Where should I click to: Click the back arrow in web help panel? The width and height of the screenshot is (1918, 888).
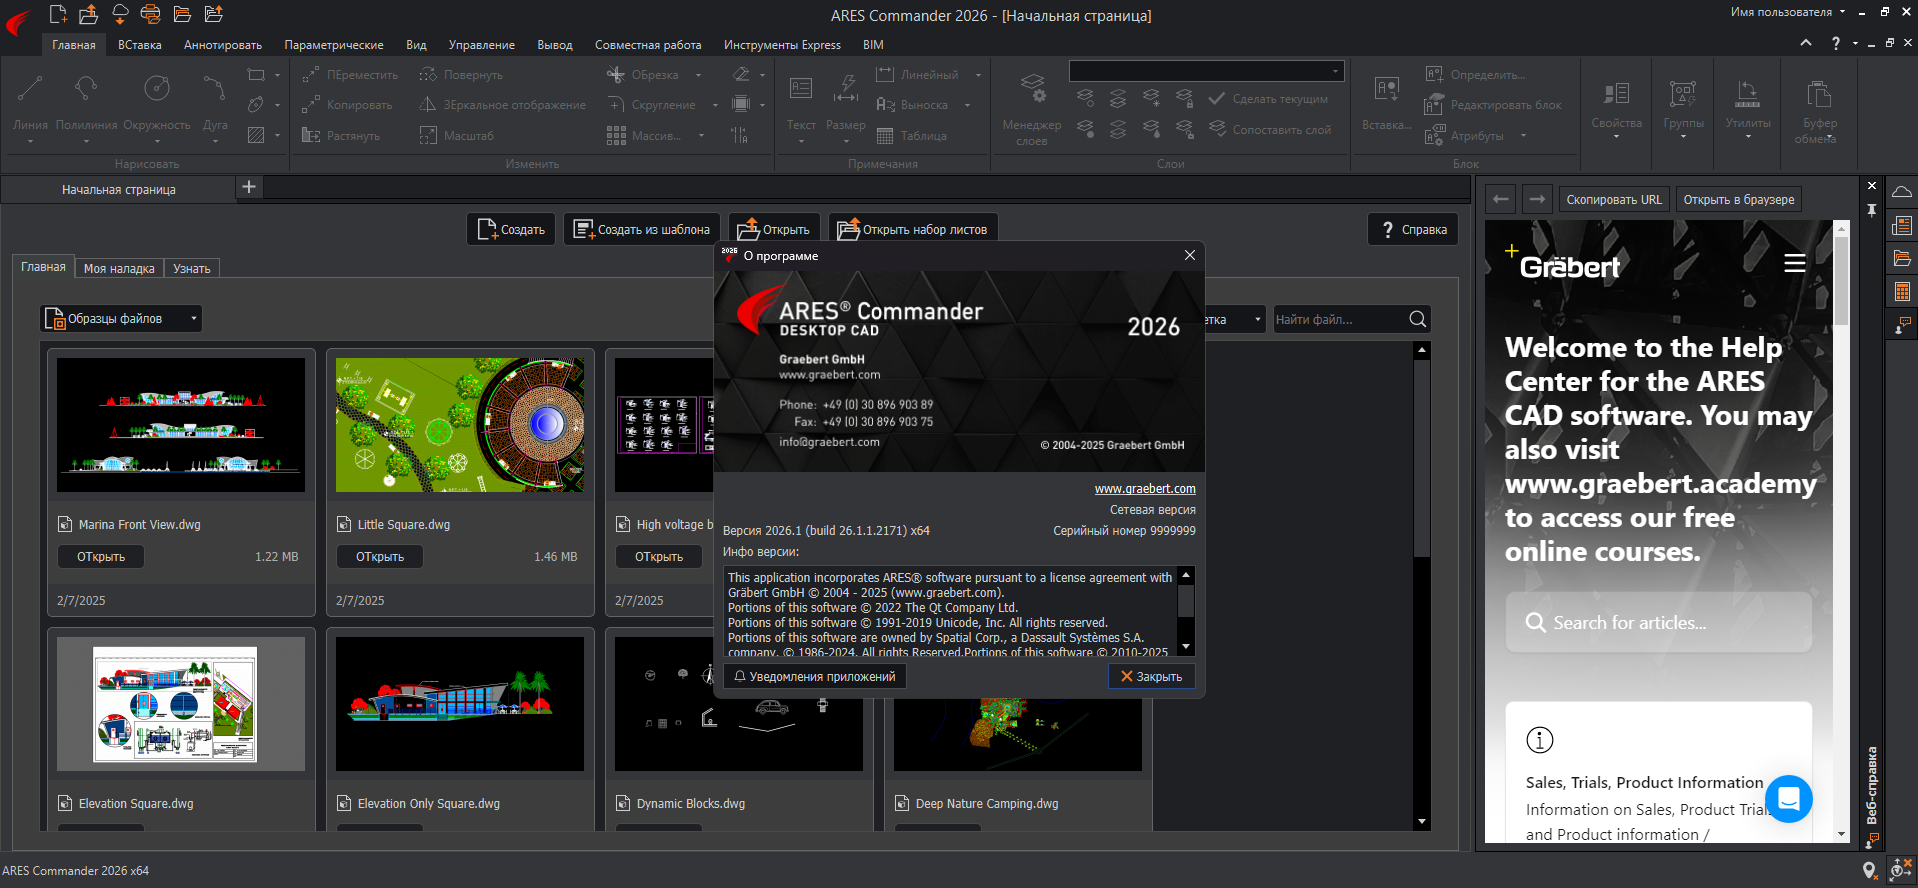click(1500, 199)
